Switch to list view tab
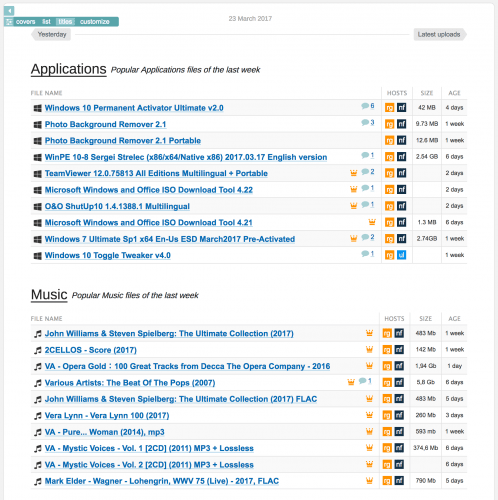Image resolution: width=498 pixels, height=500 pixels. click(x=46, y=22)
